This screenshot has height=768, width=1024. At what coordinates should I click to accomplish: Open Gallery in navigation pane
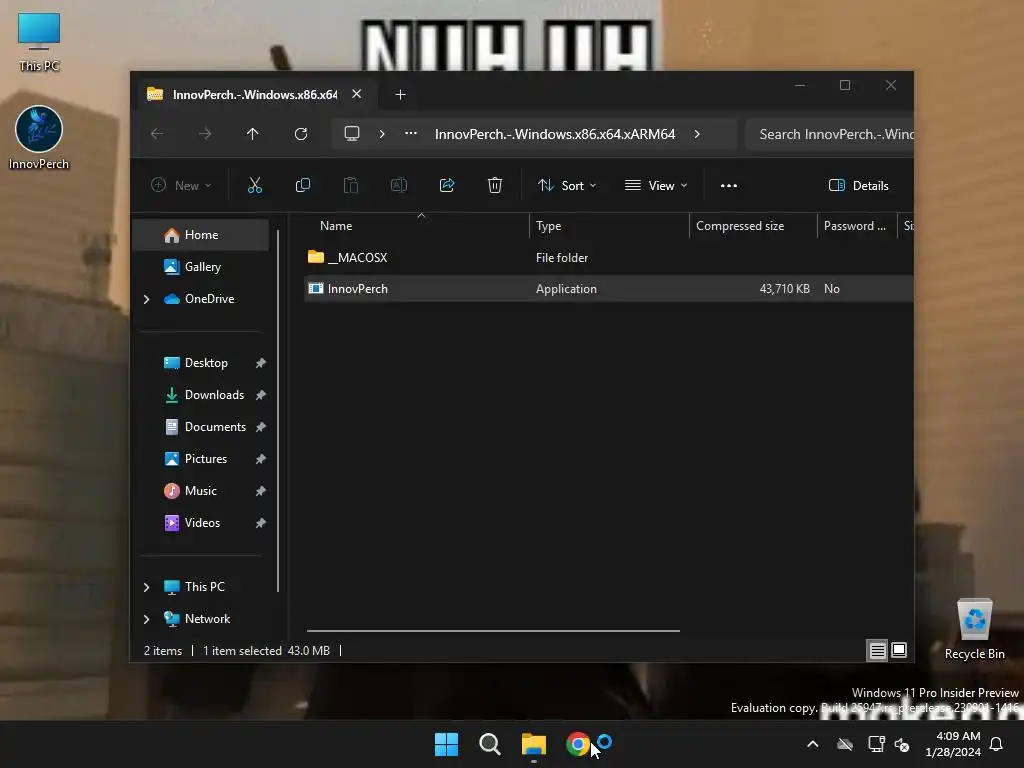click(x=201, y=266)
